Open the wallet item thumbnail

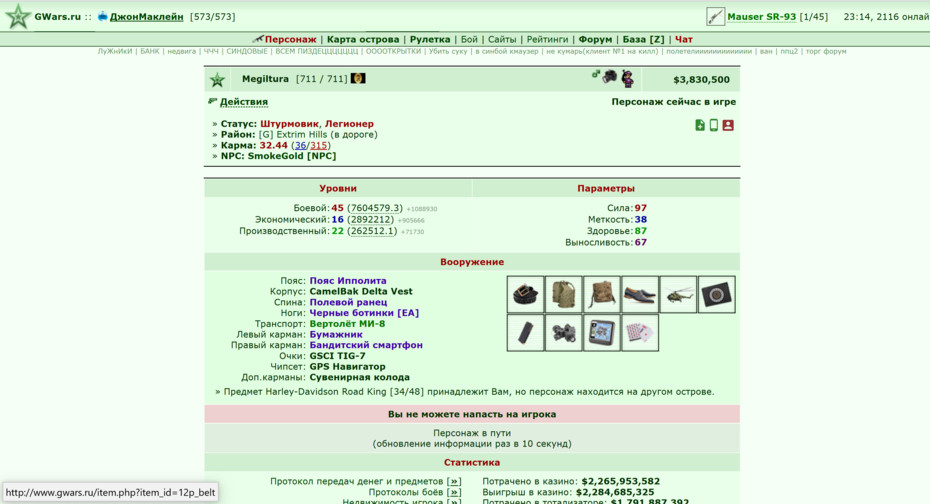(x=716, y=294)
